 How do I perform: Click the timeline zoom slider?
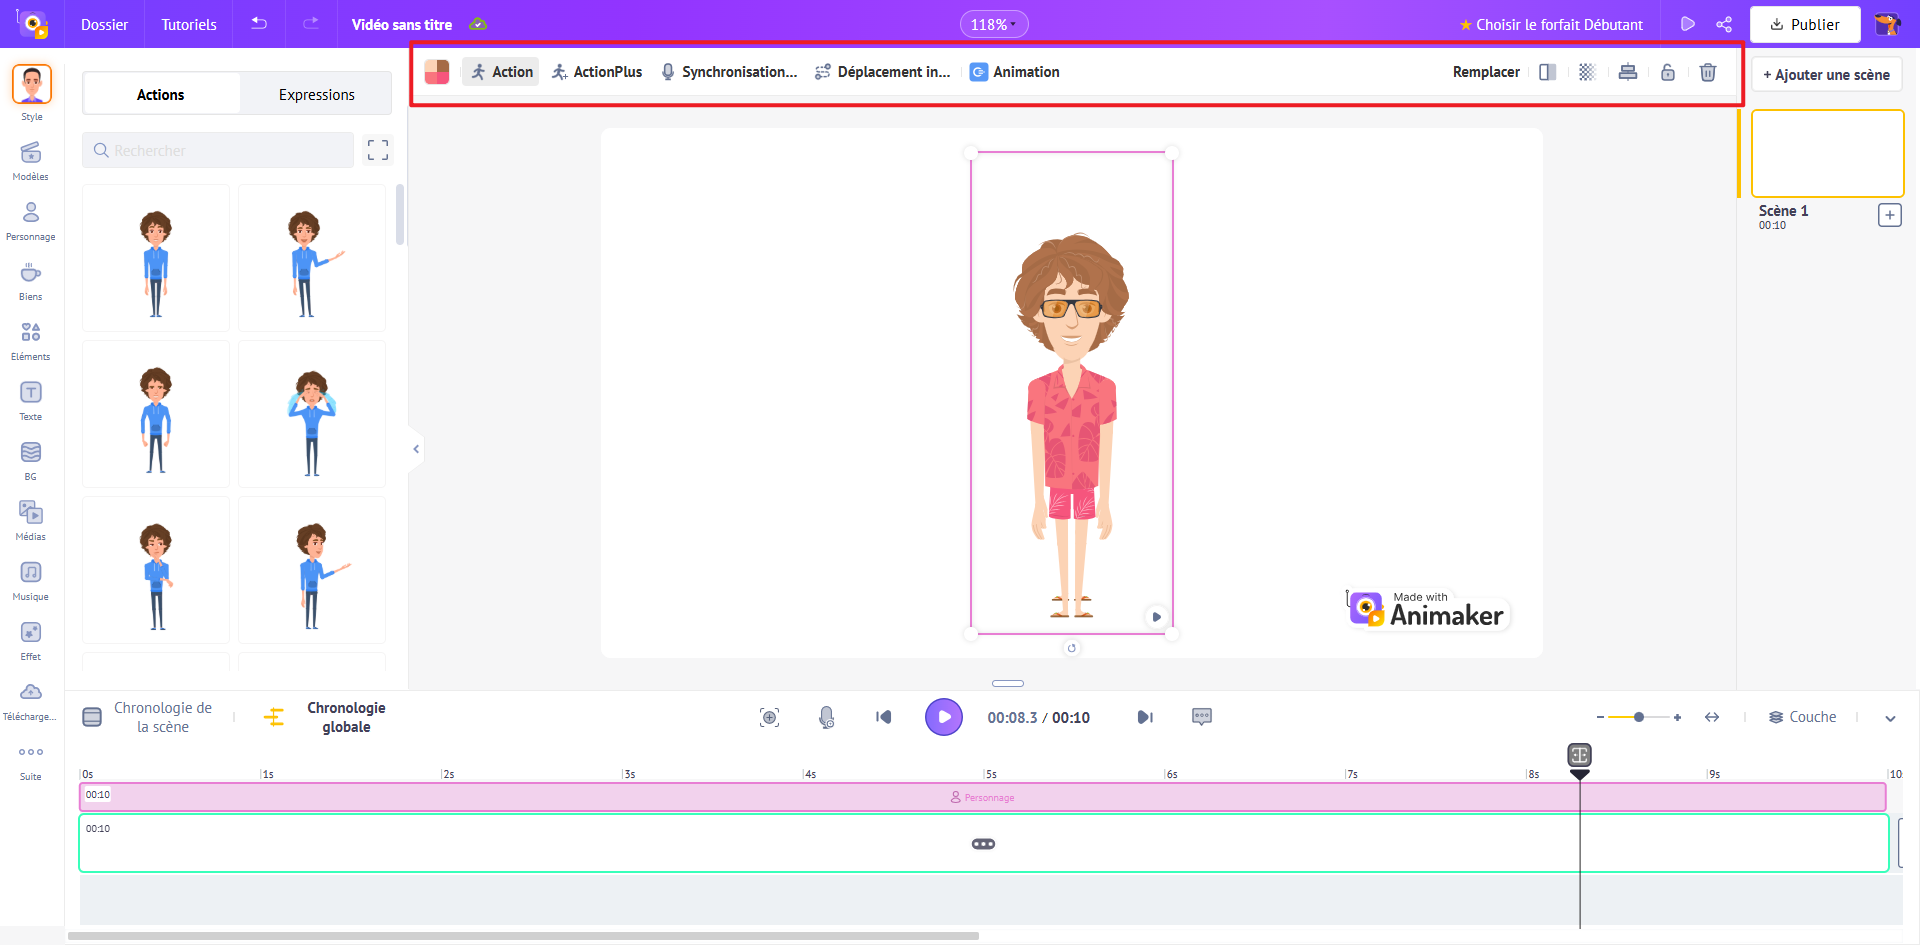tap(1638, 717)
